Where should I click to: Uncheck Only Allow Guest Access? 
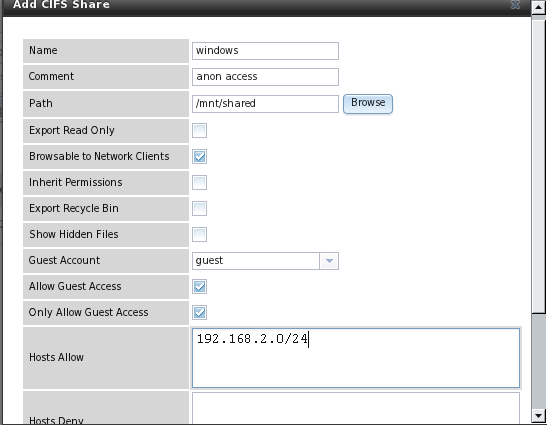[x=200, y=312]
